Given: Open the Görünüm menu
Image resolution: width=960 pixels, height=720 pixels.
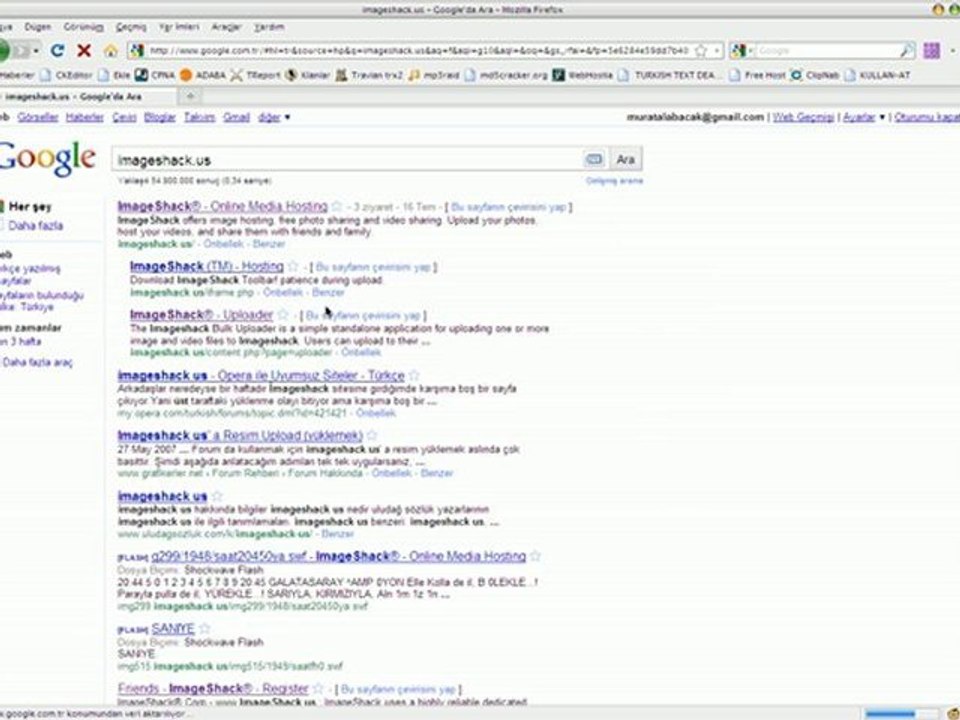Looking at the screenshot, I should coord(84,27).
